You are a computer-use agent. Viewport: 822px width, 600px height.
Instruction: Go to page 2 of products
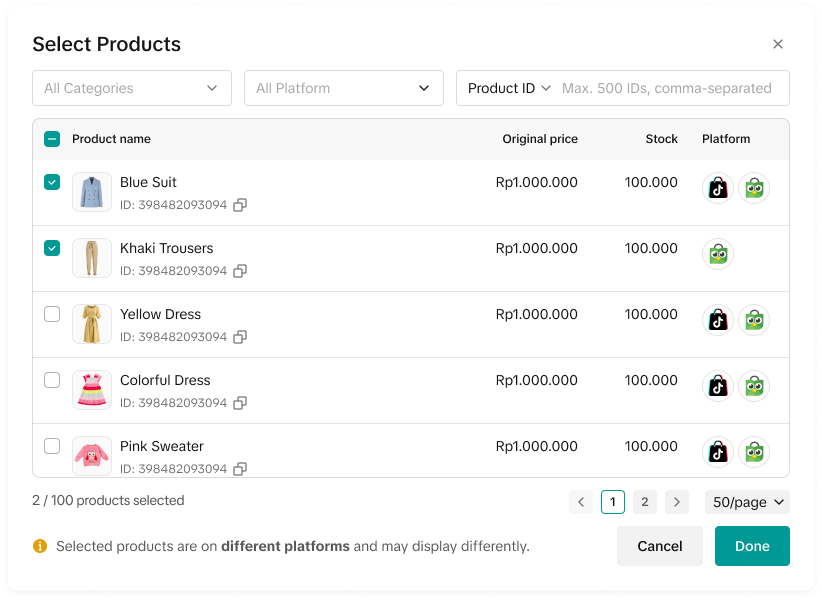[x=645, y=502]
